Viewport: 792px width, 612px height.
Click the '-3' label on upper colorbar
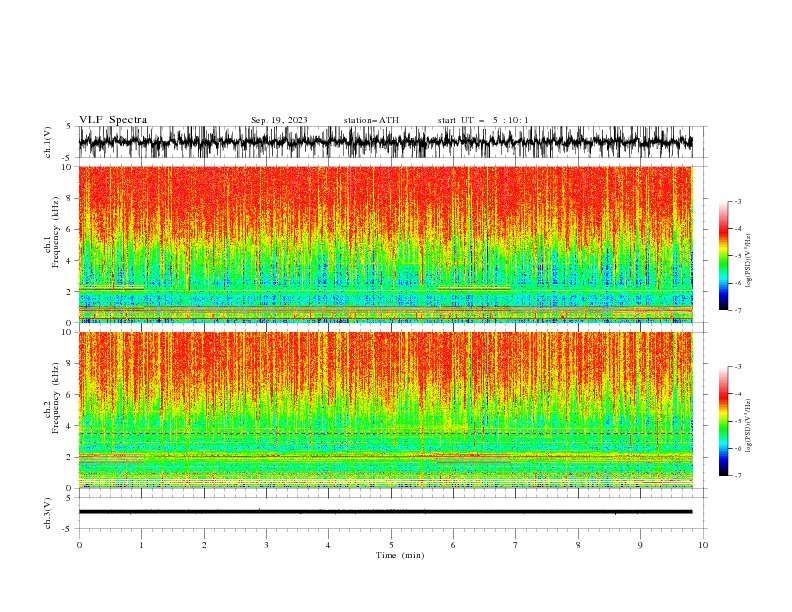coord(738,201)
